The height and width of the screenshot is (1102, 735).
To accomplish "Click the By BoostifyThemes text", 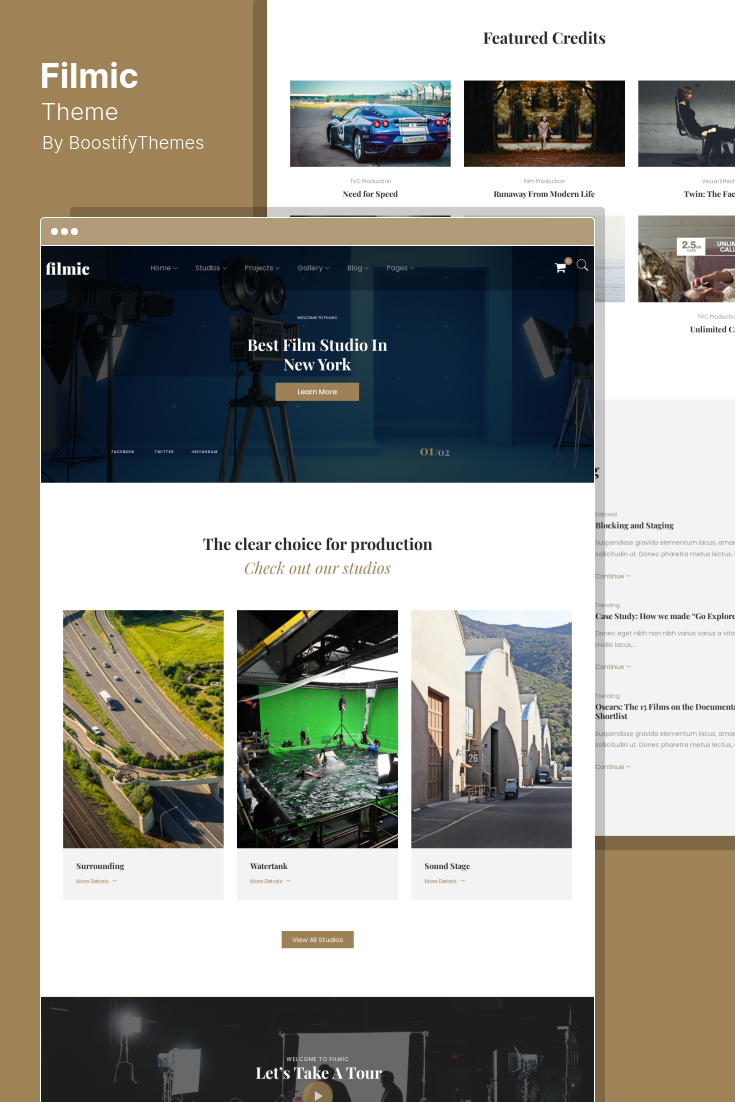I will click(123, 143).
